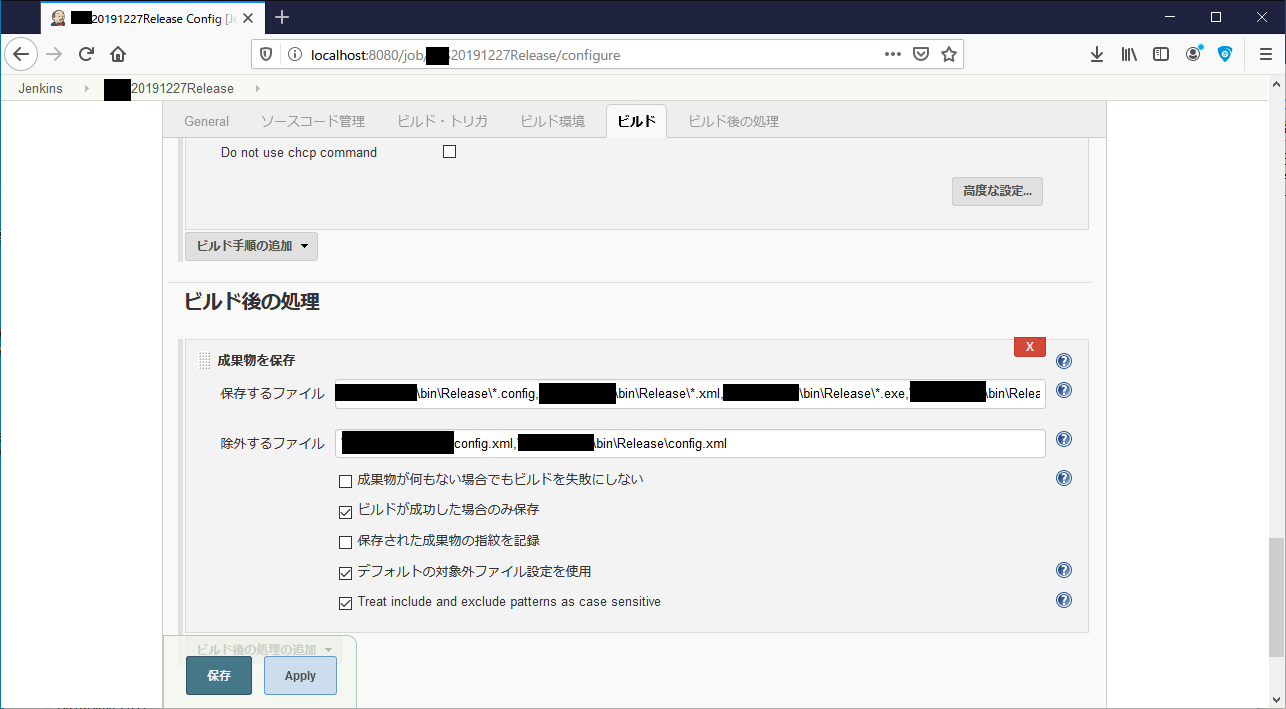1286x709 pixels.
Task: Select the 20191227Release Config browser tab
Action: click(x=151, y=18)
